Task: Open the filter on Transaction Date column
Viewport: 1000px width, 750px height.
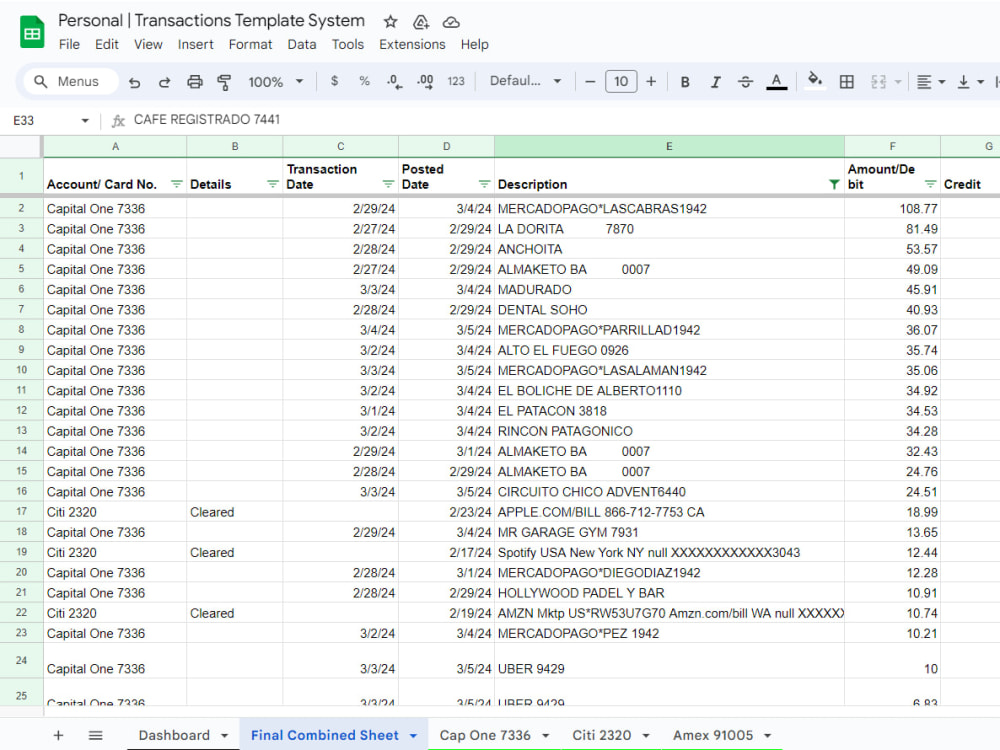Action: (388, 184)
